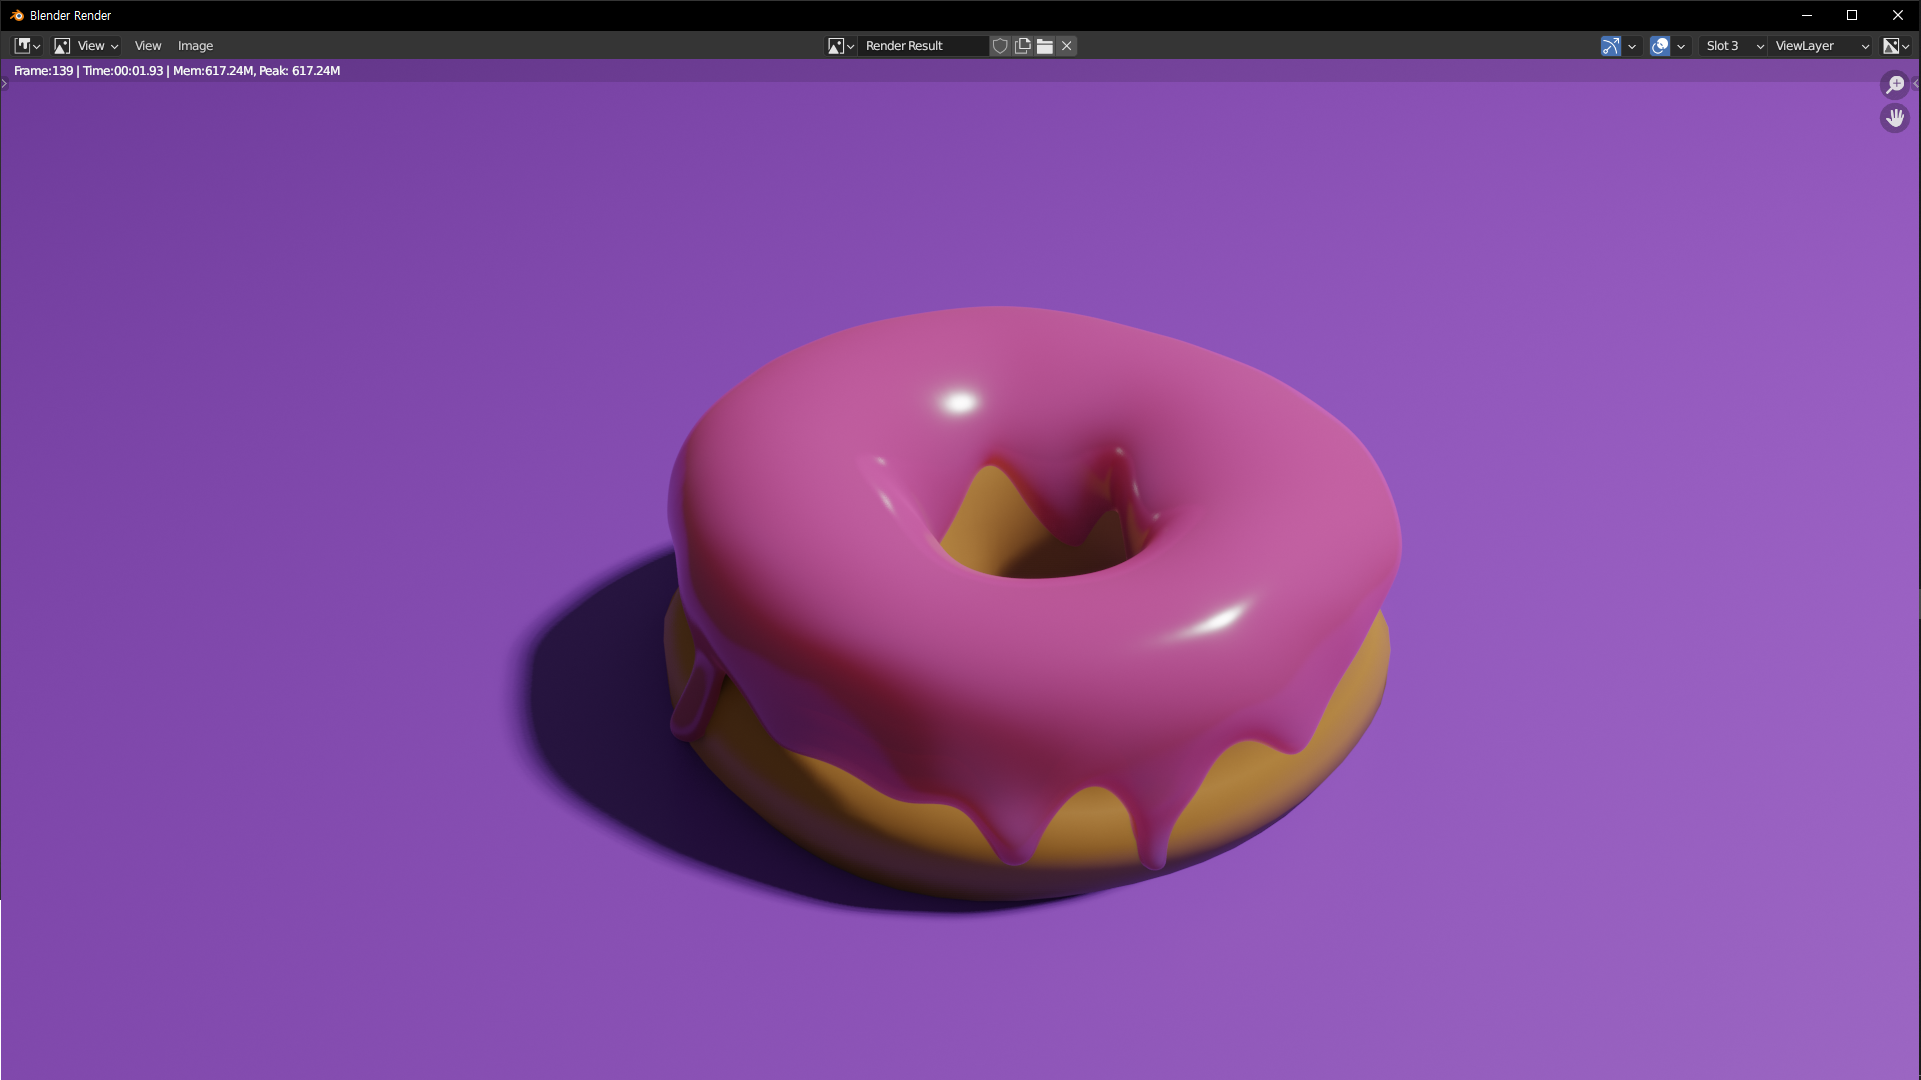Open the View mode dropdown

click(x=86, y=46)
